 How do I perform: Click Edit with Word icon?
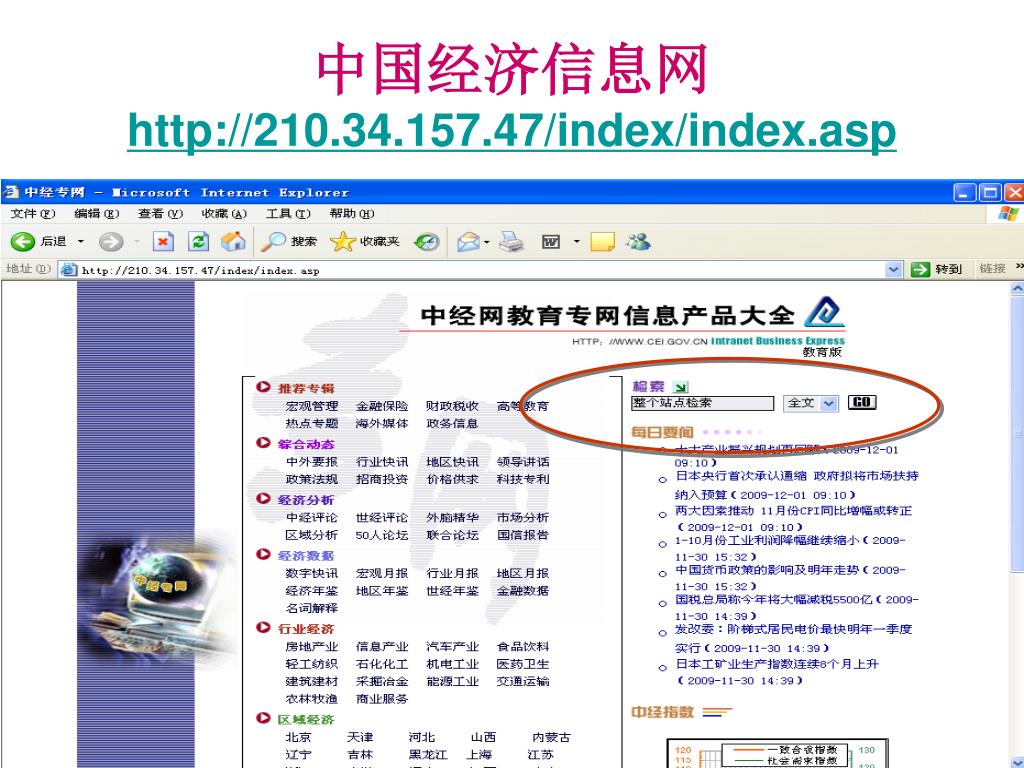[551, 242]
